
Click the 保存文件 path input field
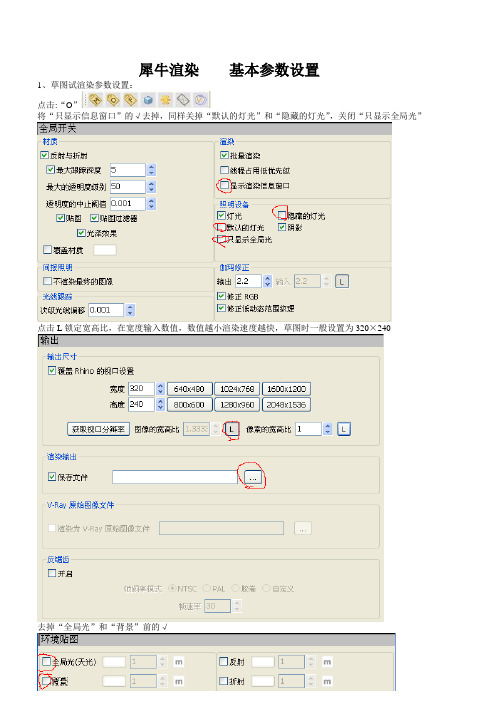pos(175,477)
